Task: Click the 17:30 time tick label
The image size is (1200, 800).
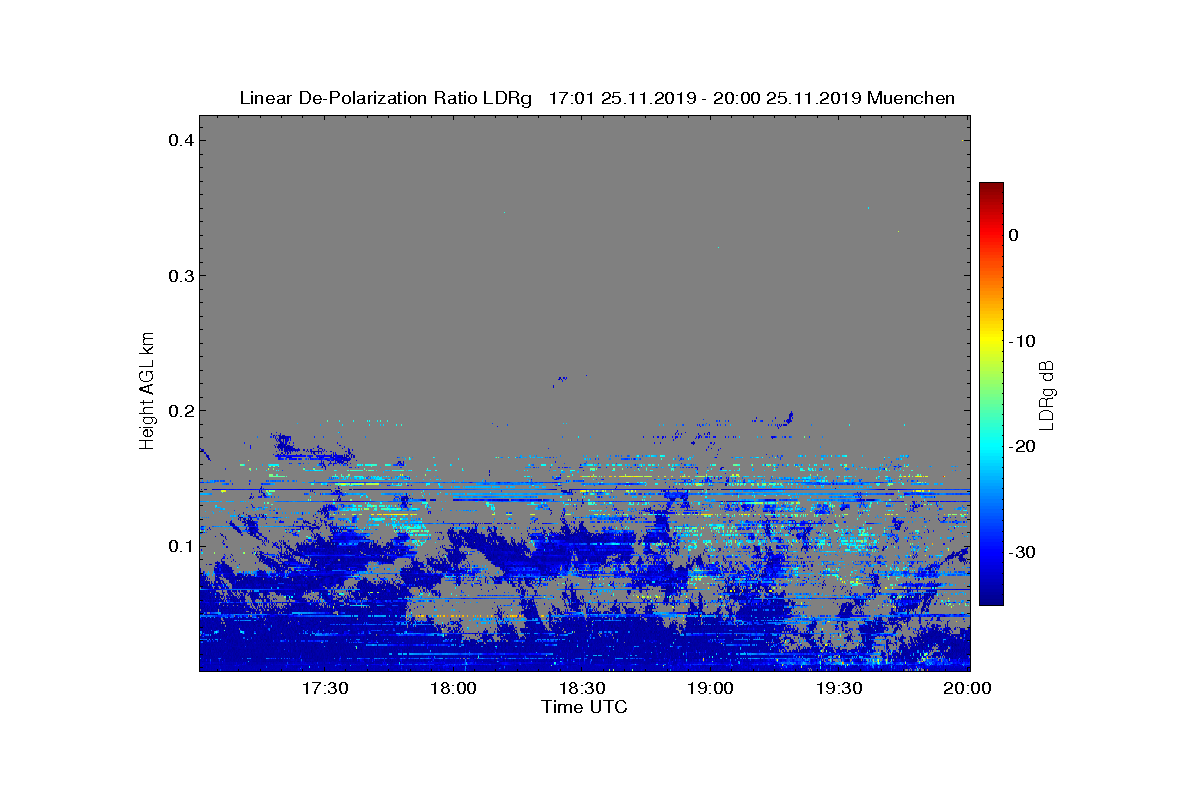Action: pos(324,689)
